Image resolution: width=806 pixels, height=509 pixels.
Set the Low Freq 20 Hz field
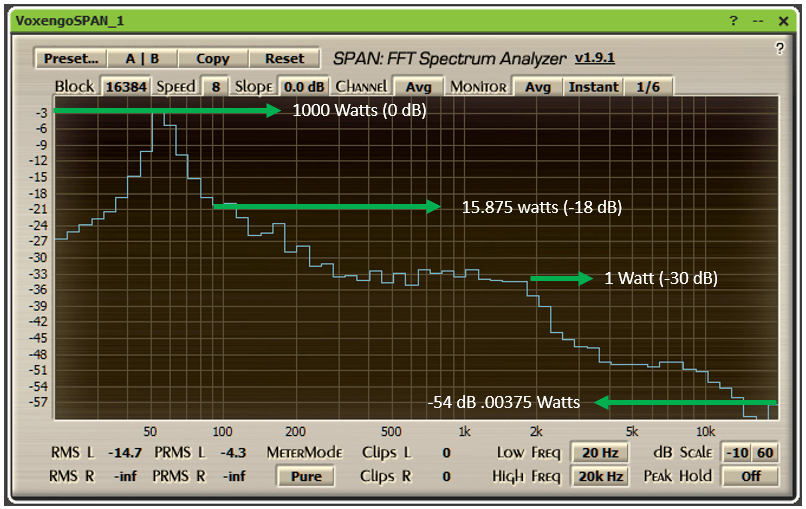click(598, 453)
